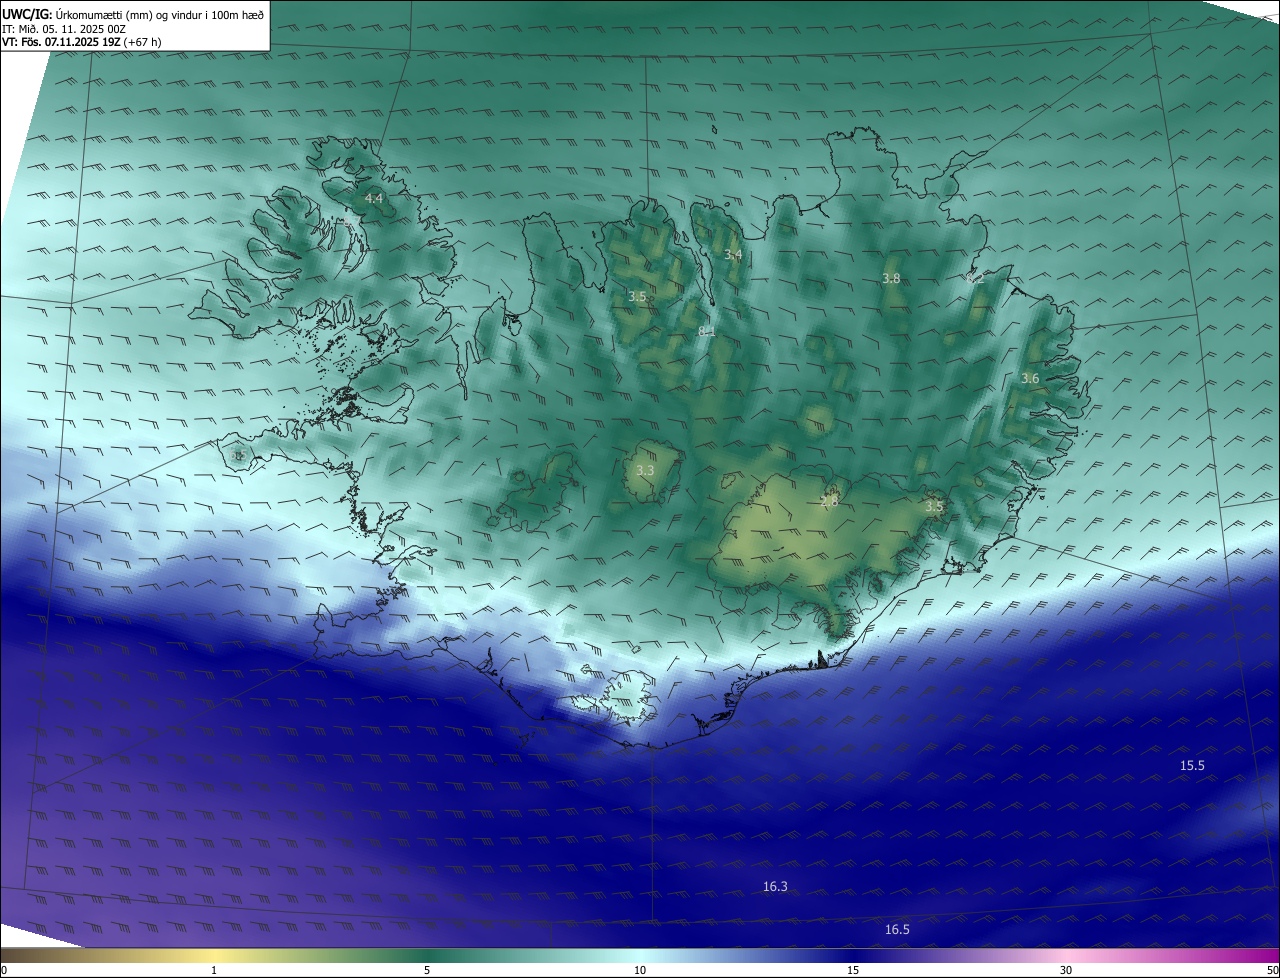Click the 3.4 value label on the map
Screen dimensions: 1280x978
click(x=733, y=255)
